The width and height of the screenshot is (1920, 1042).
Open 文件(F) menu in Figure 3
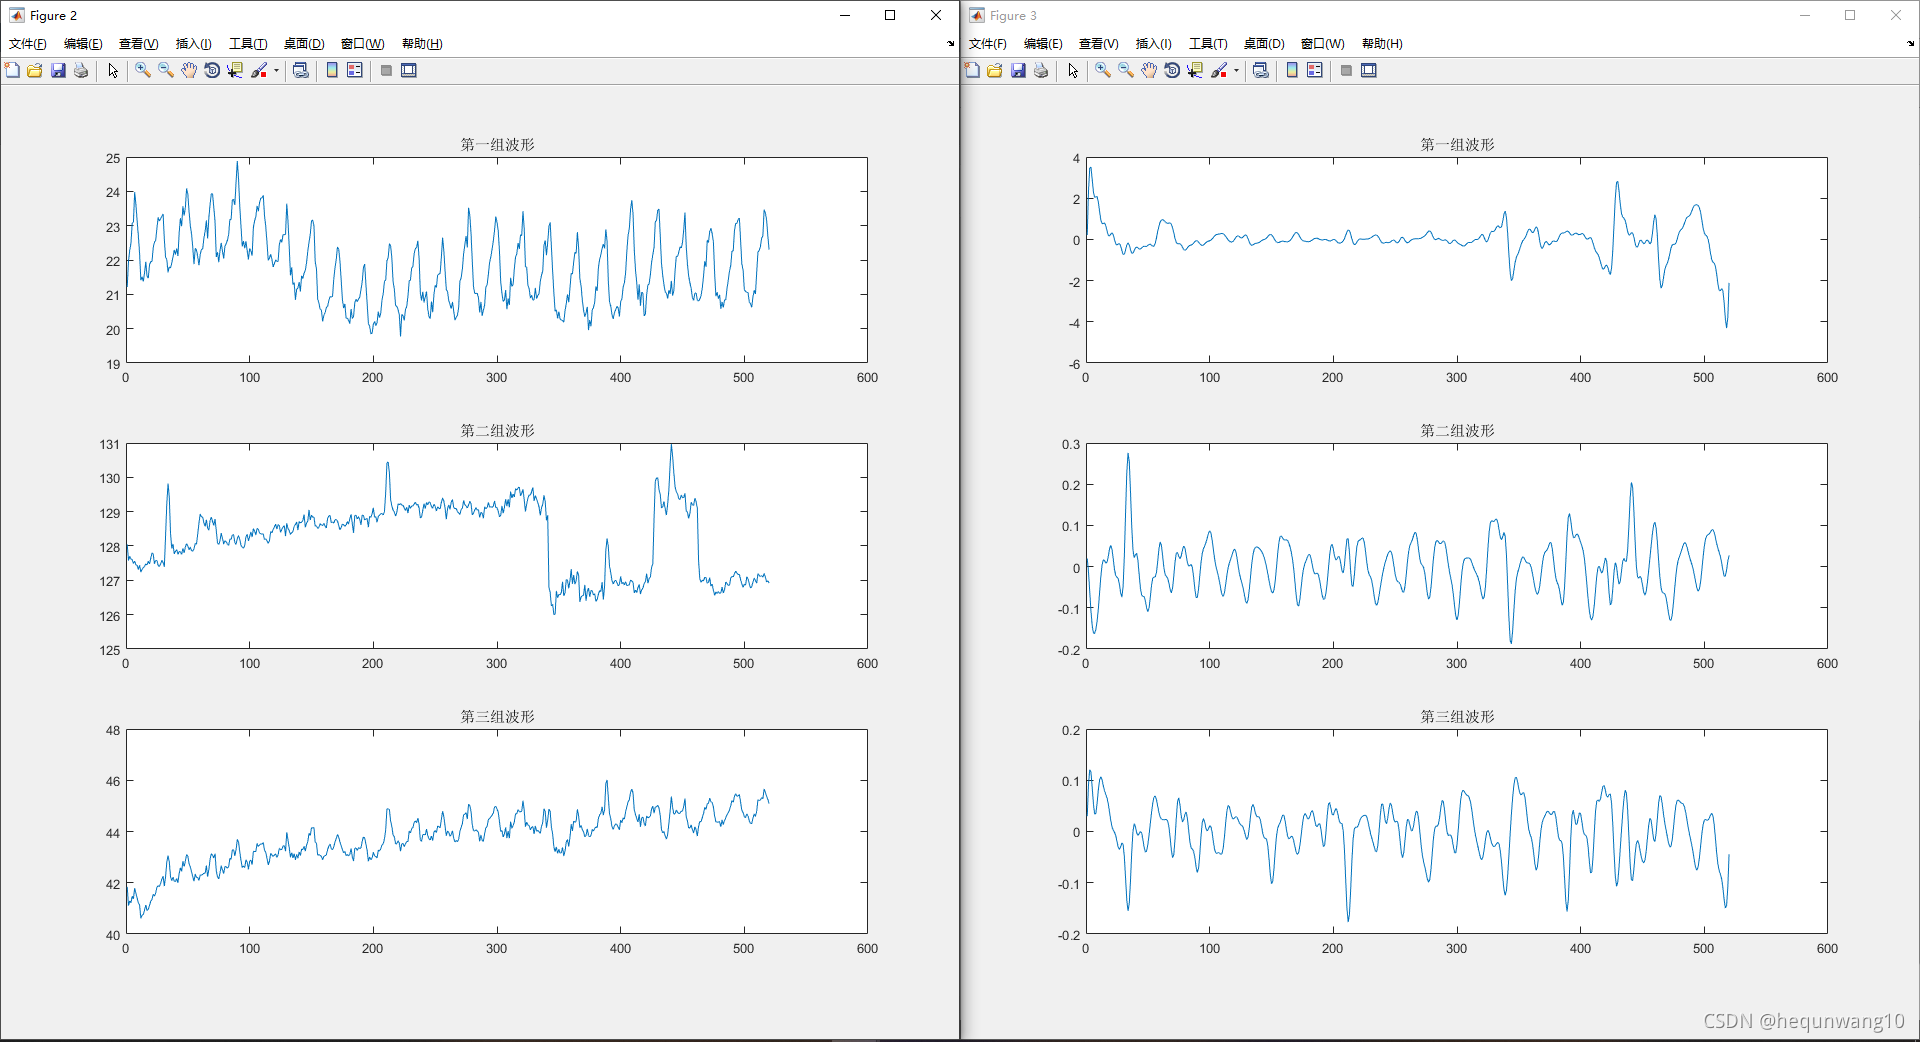pyautogui.click(x=988, y=44)
